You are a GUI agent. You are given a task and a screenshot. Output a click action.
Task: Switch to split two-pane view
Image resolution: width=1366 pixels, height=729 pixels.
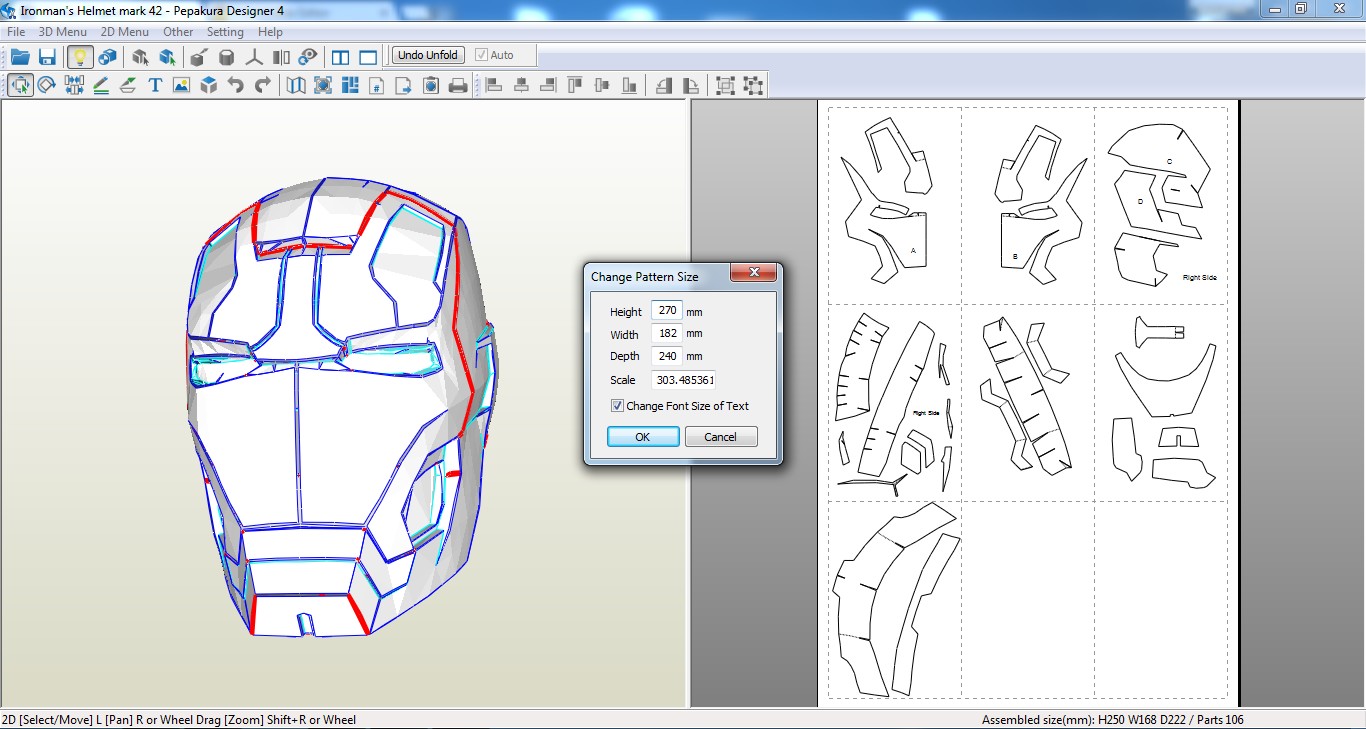point(340,56)
